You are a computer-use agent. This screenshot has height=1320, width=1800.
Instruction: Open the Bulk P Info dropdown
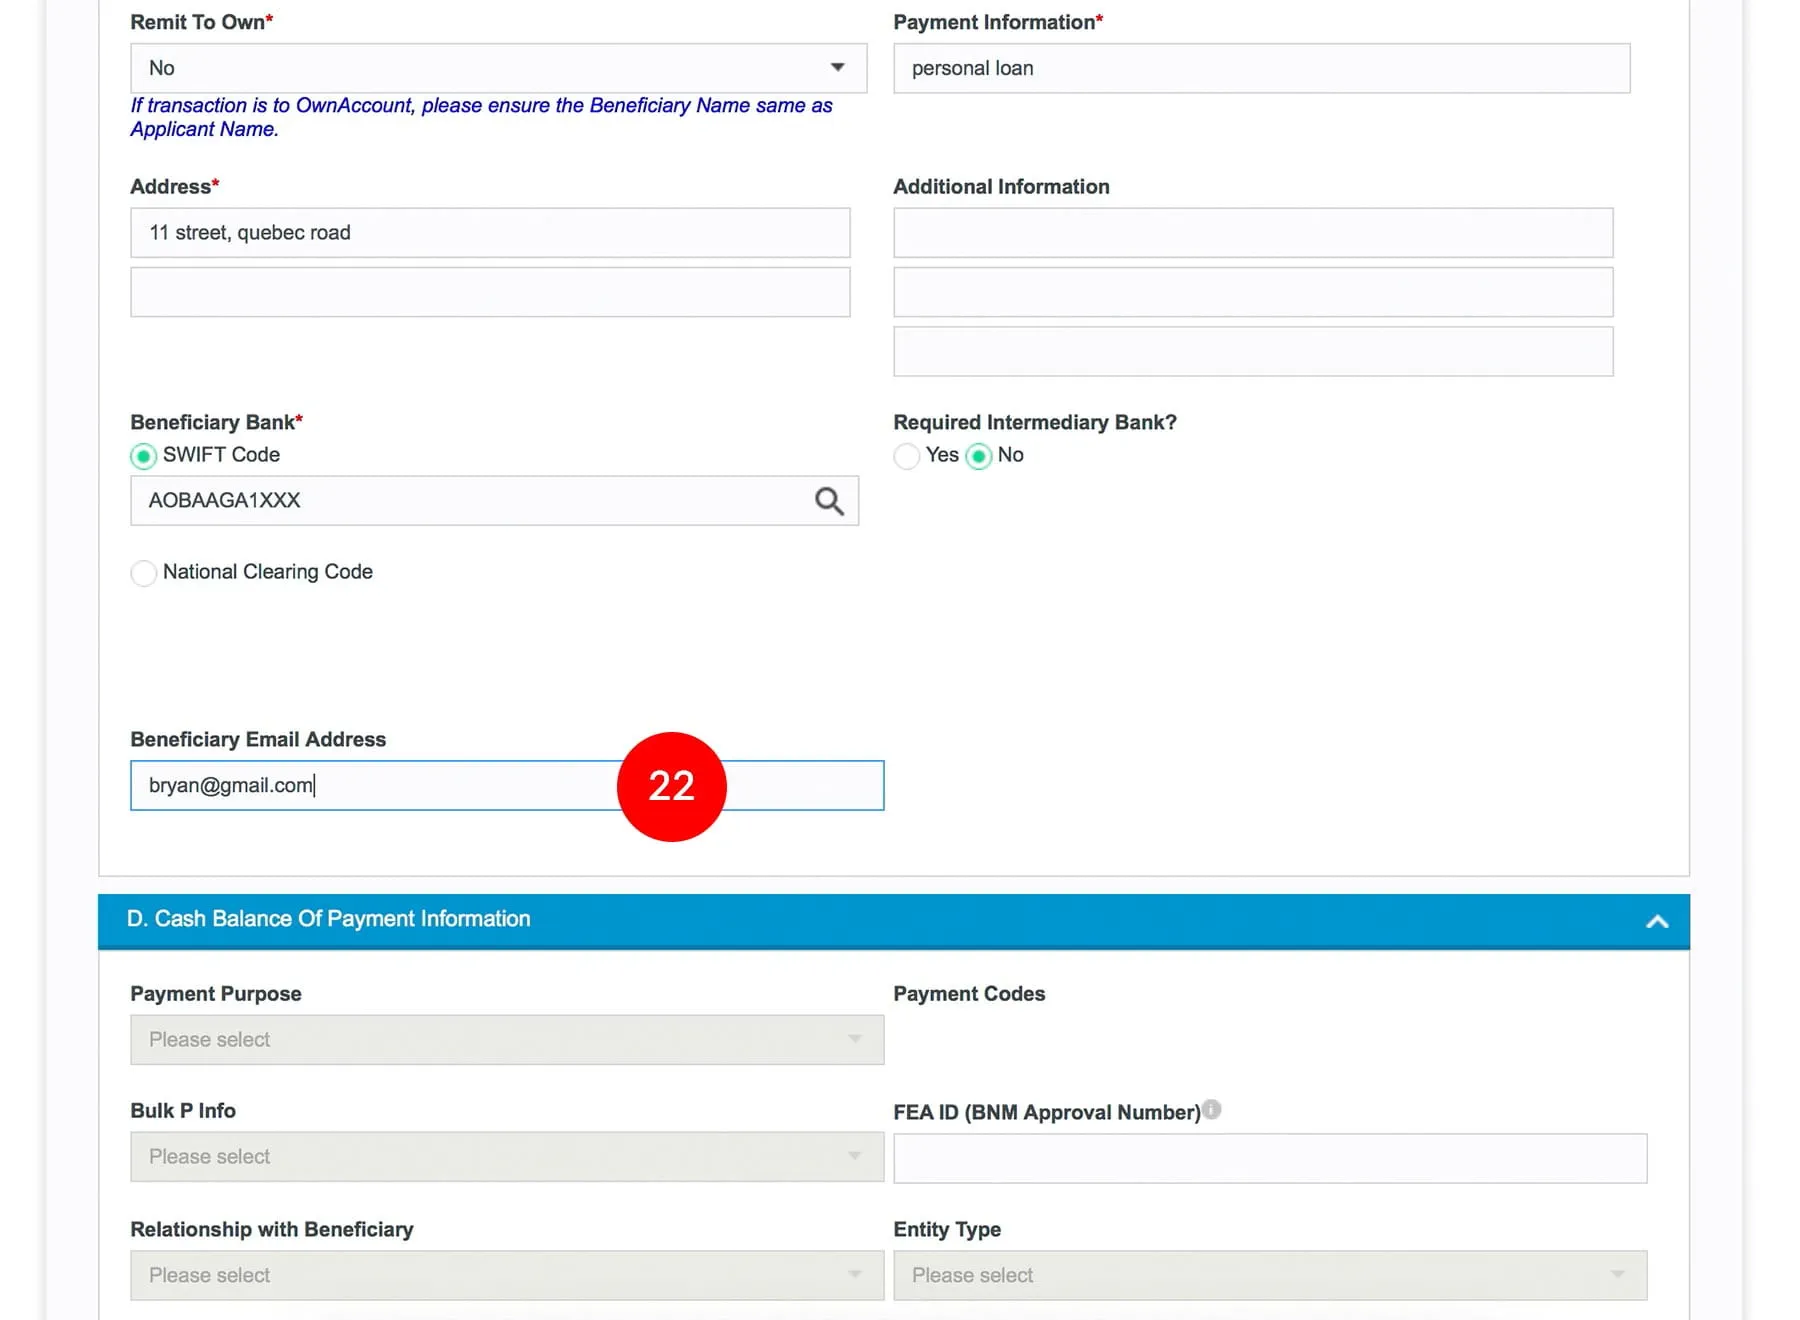tap(506, 1157)
